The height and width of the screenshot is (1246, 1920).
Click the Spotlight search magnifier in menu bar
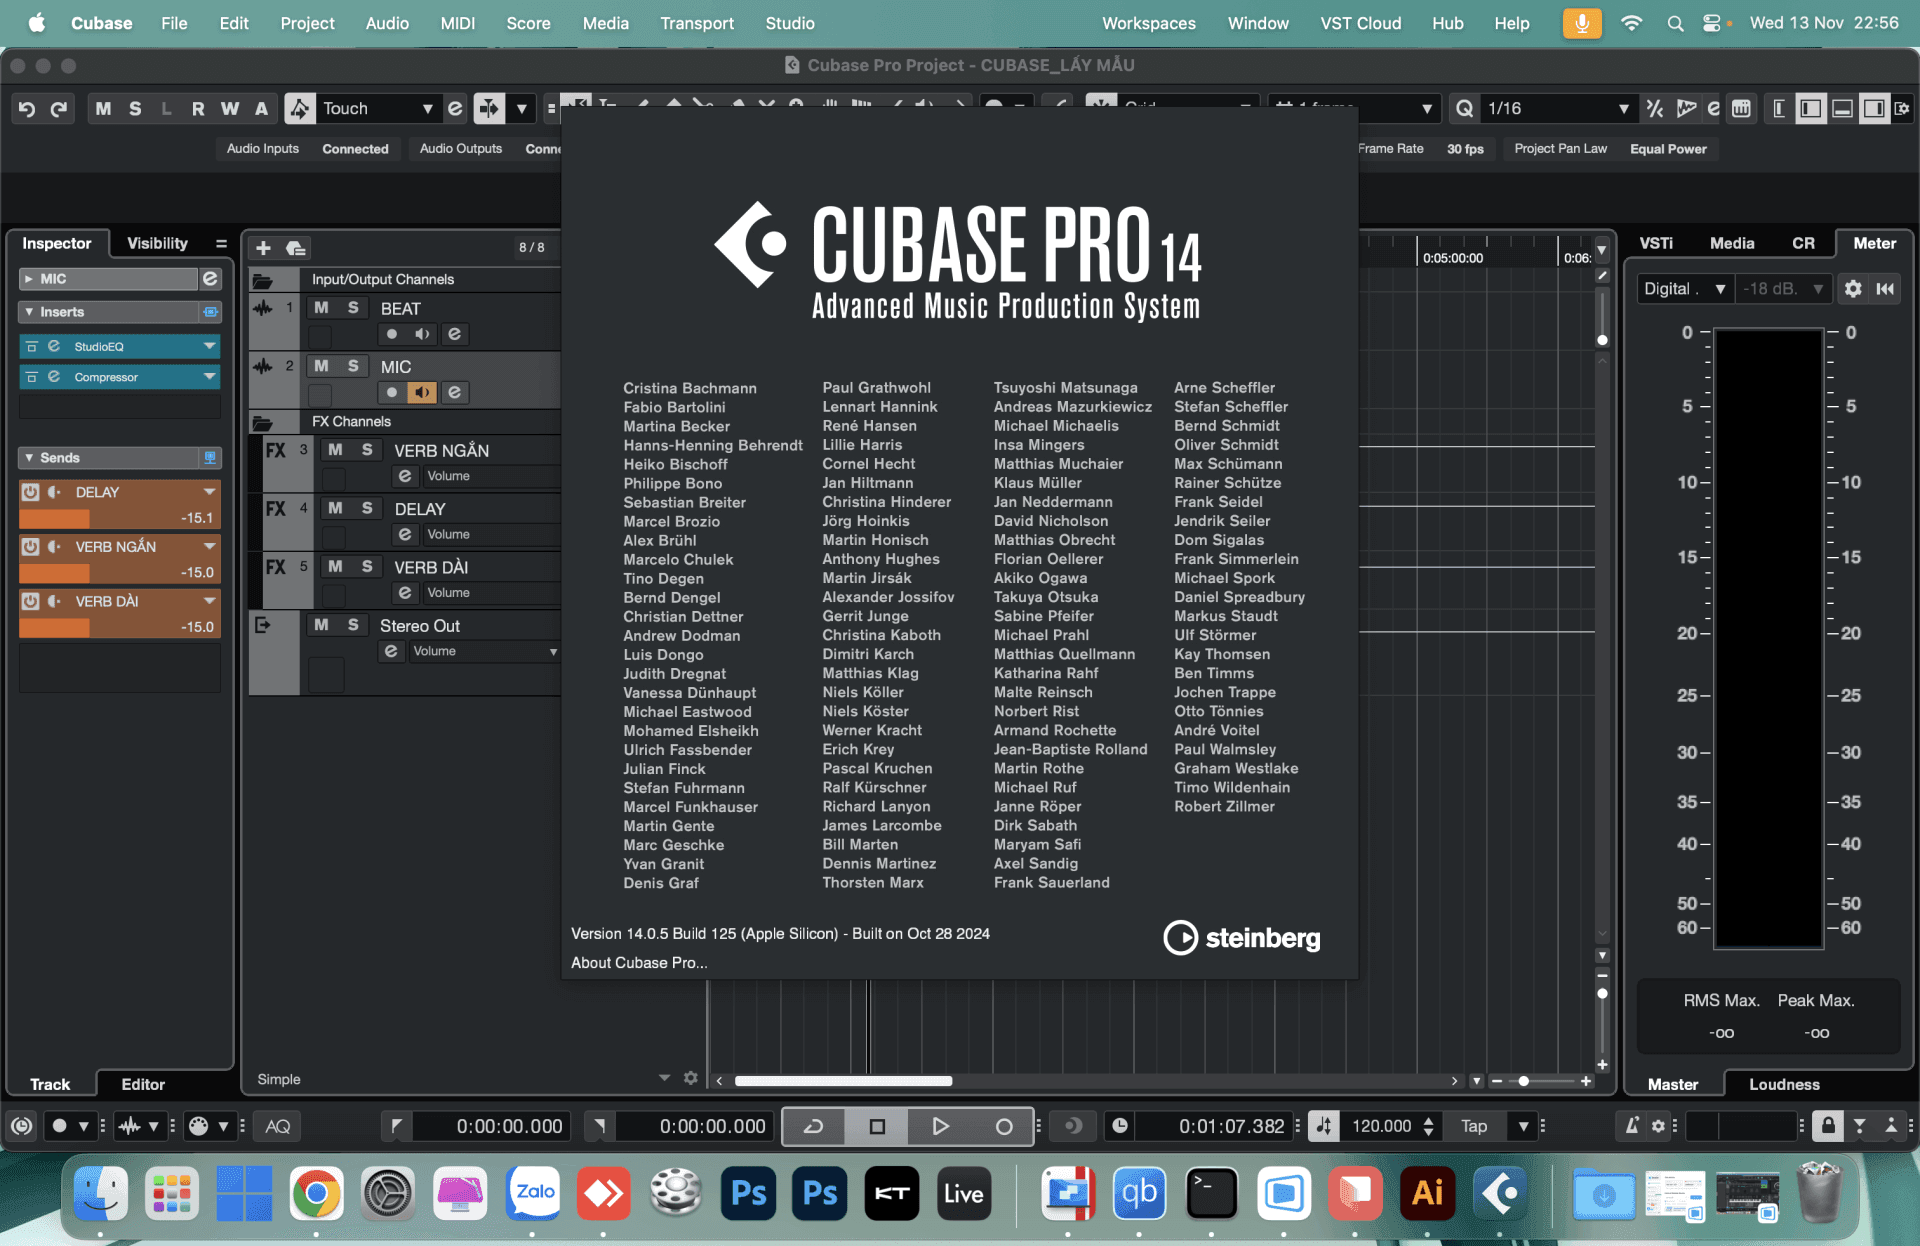point(1675,23)
